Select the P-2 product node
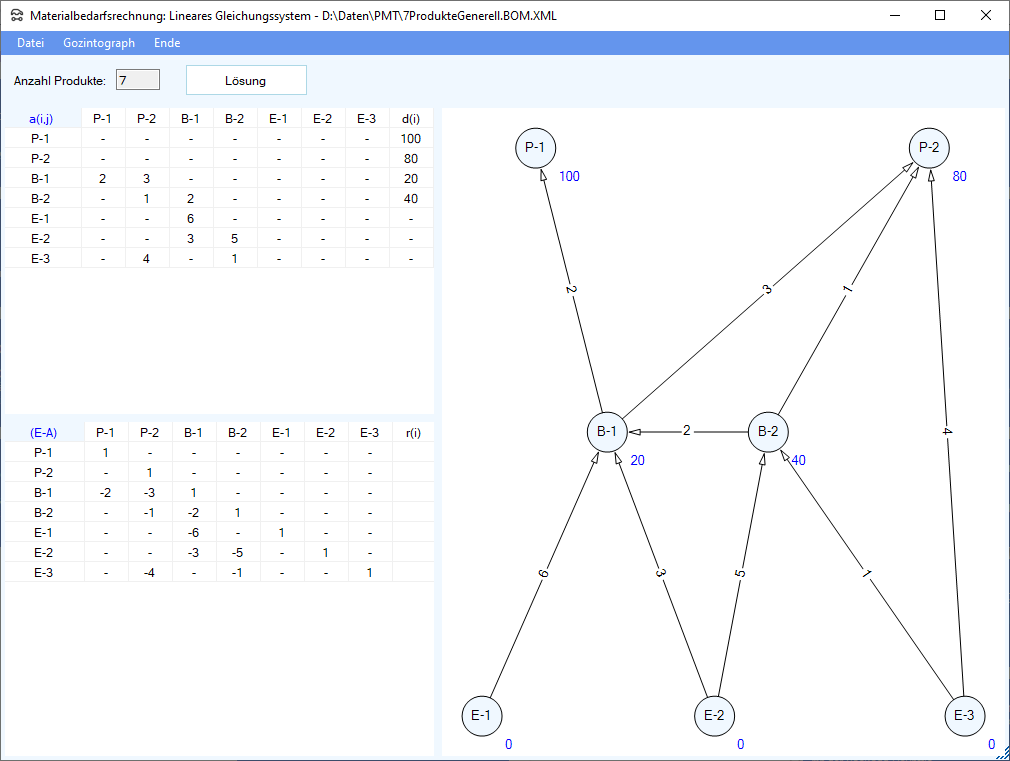 point(929,148)
